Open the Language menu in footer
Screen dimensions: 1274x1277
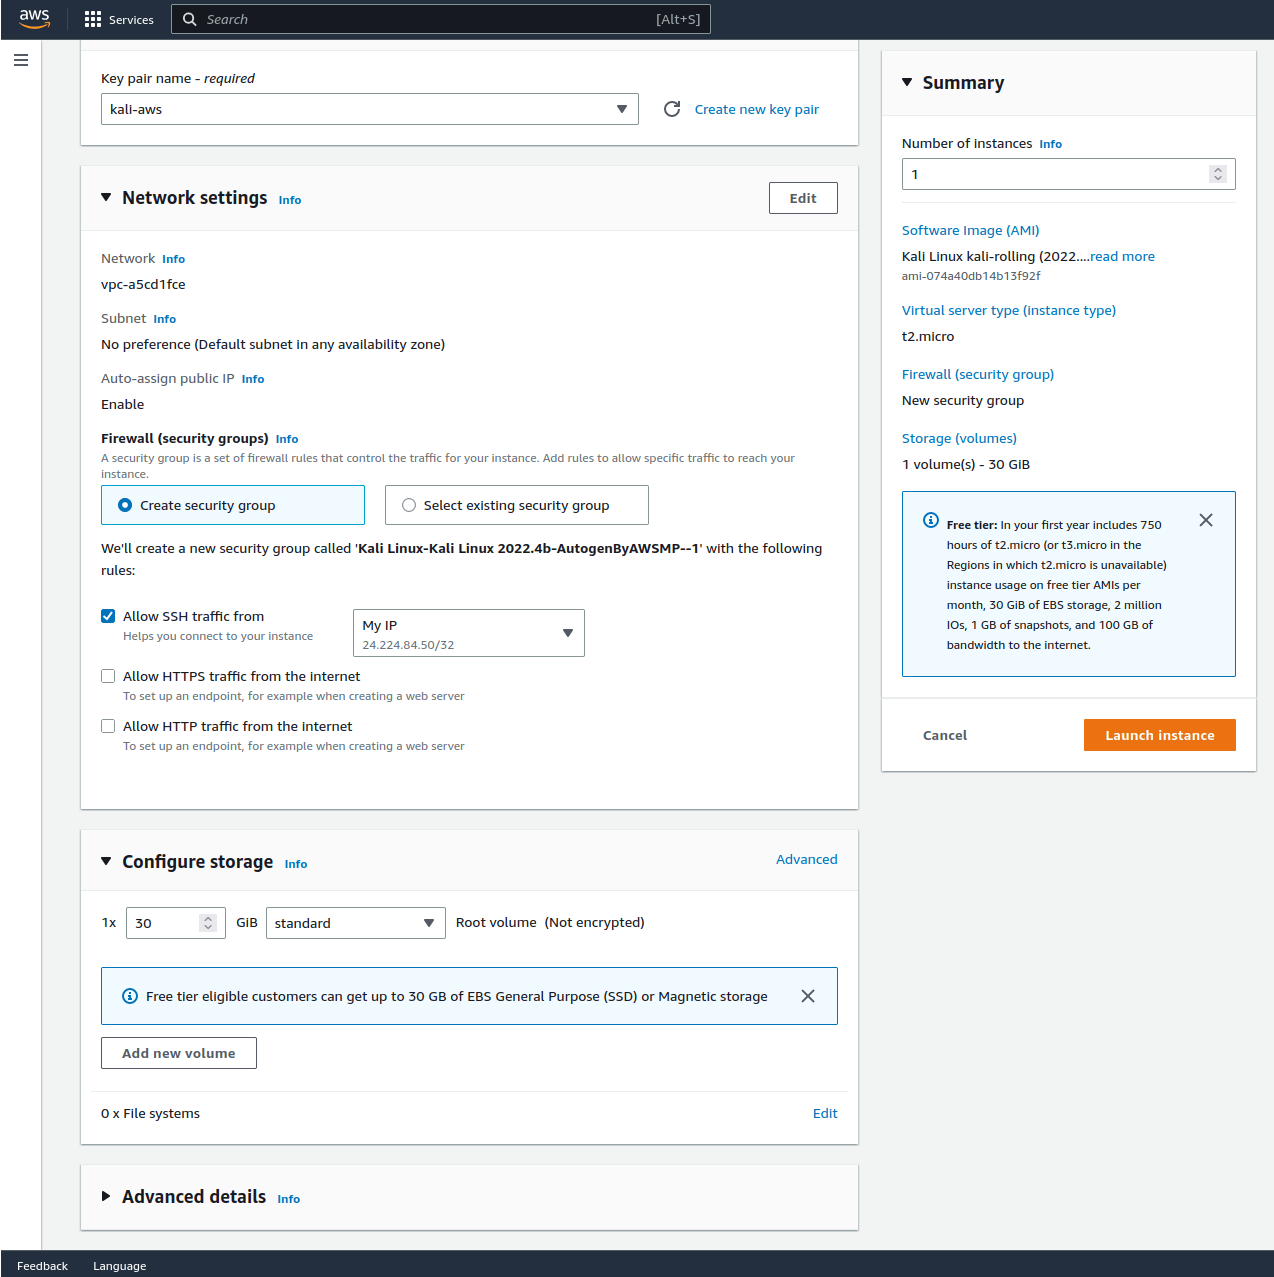click(119, 1266)
